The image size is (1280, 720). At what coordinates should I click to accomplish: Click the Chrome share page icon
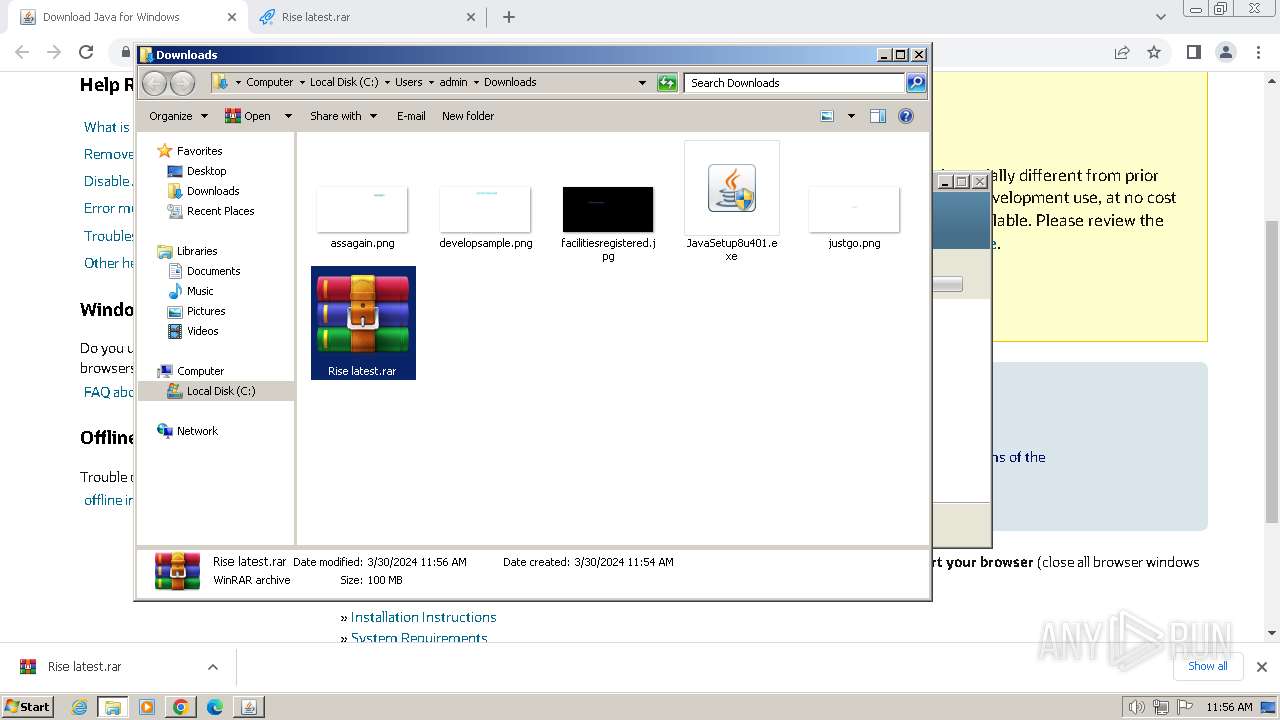click(1122, 52)
